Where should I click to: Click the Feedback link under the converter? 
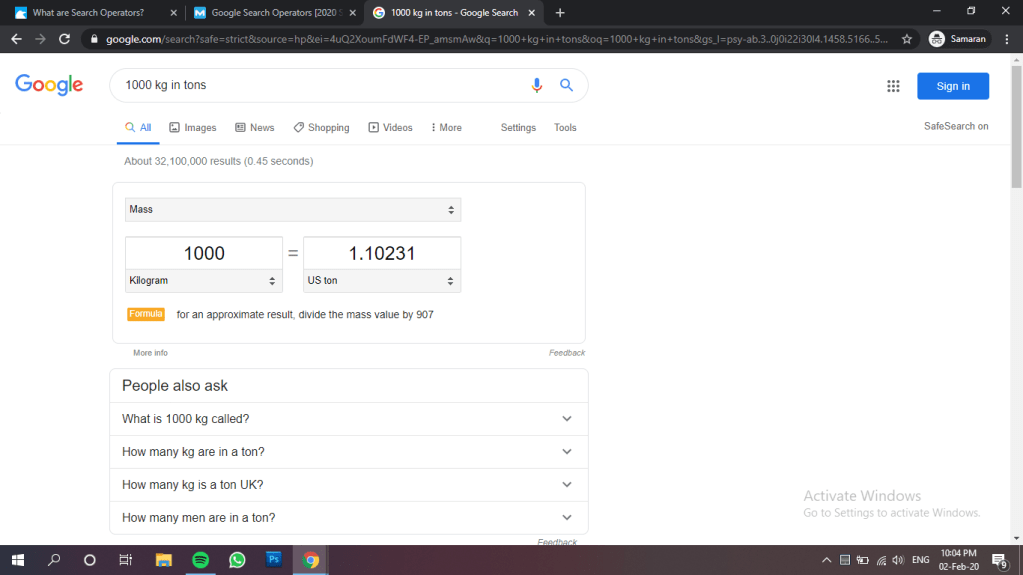coord(567,353)
